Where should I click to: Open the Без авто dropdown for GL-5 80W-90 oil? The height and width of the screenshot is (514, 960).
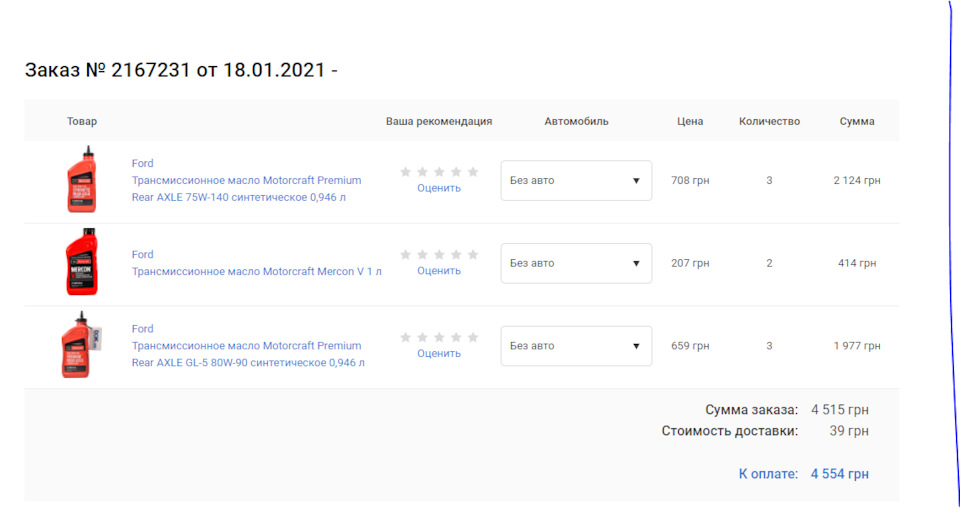[x=576, y=346]
